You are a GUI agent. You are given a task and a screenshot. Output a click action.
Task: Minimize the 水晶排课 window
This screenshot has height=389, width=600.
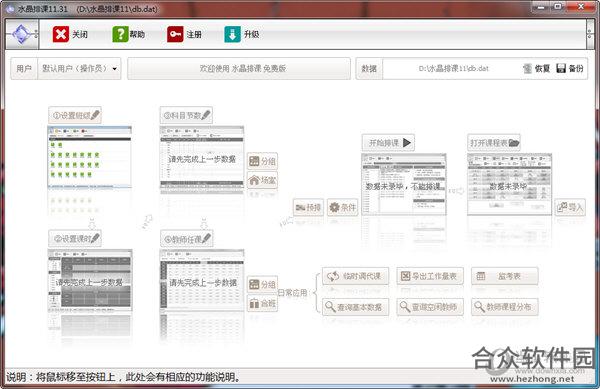click(x=541, y=7)
